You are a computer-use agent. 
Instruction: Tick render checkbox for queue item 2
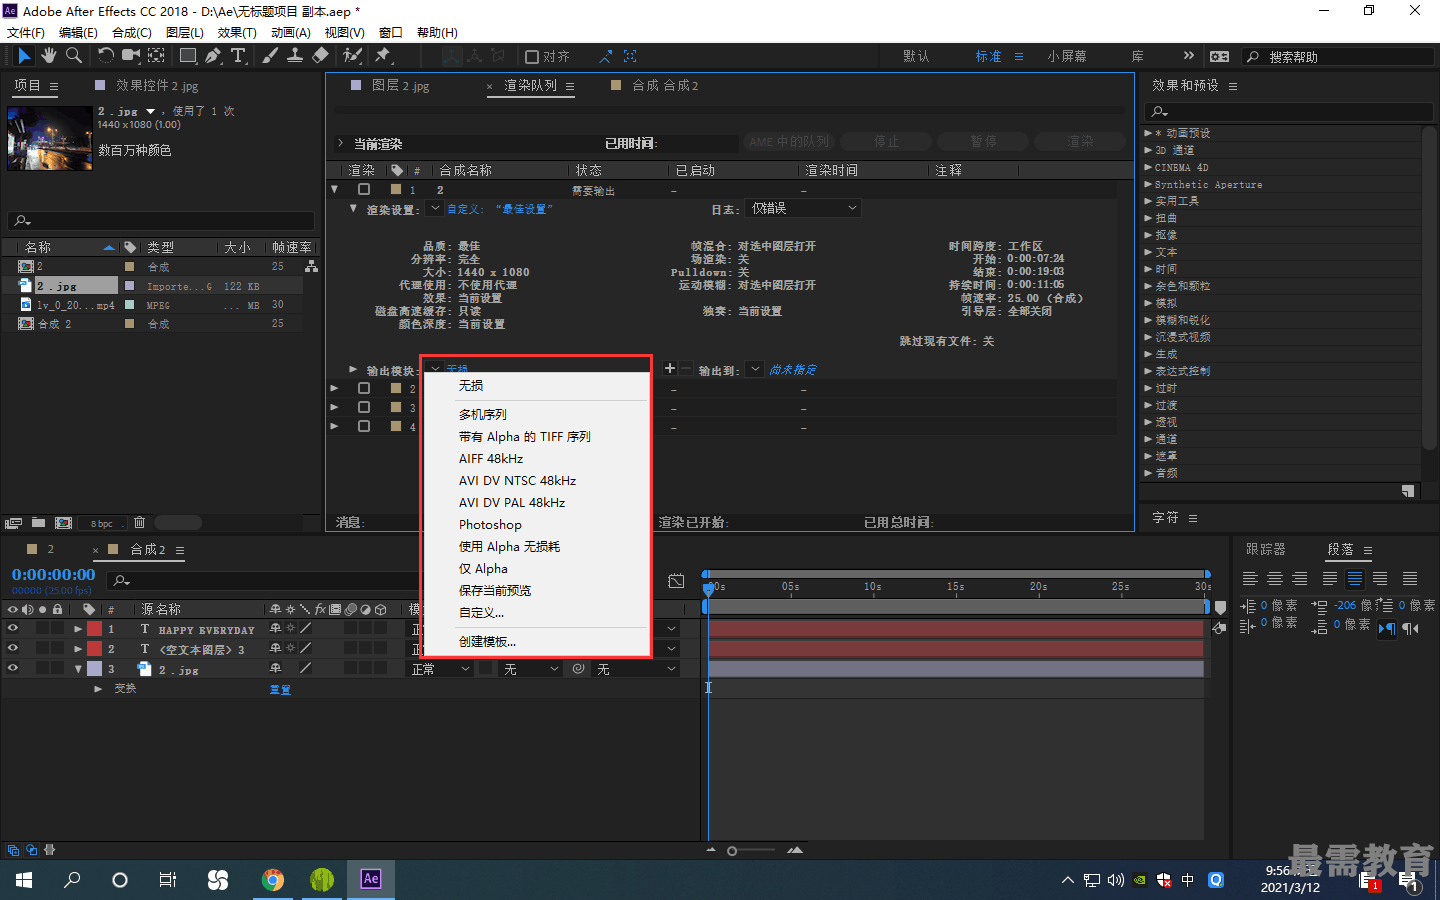[364, 388]
